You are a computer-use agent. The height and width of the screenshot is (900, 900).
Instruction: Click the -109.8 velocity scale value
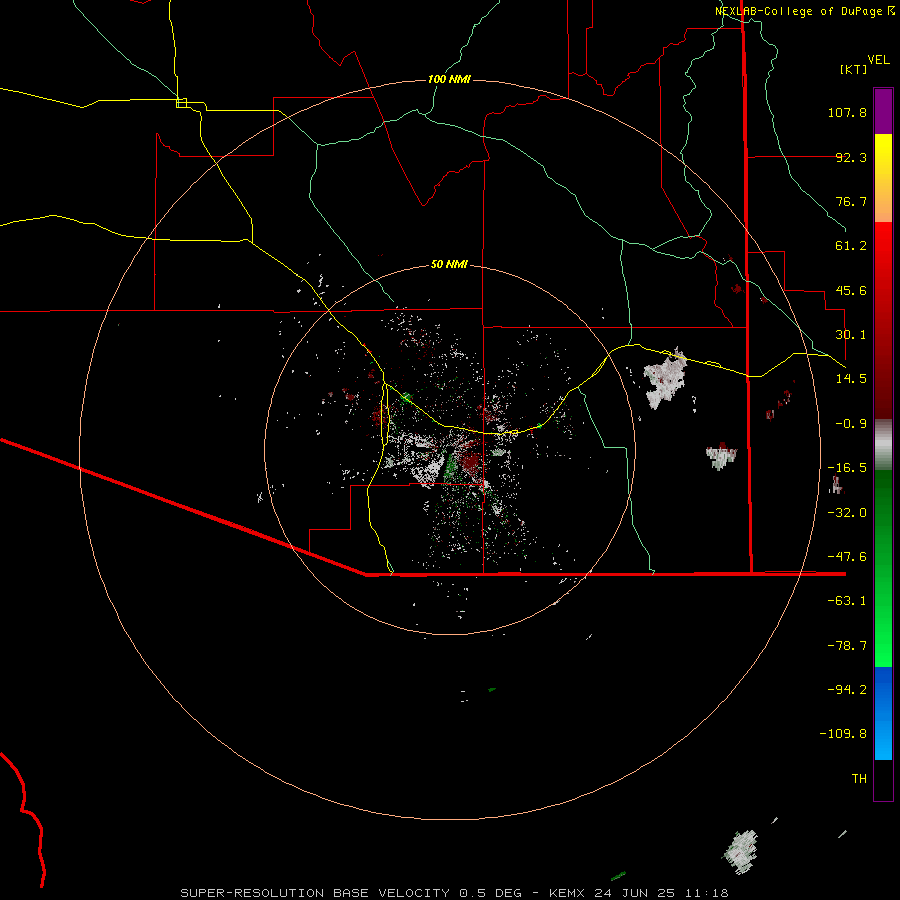click(843, 734)
